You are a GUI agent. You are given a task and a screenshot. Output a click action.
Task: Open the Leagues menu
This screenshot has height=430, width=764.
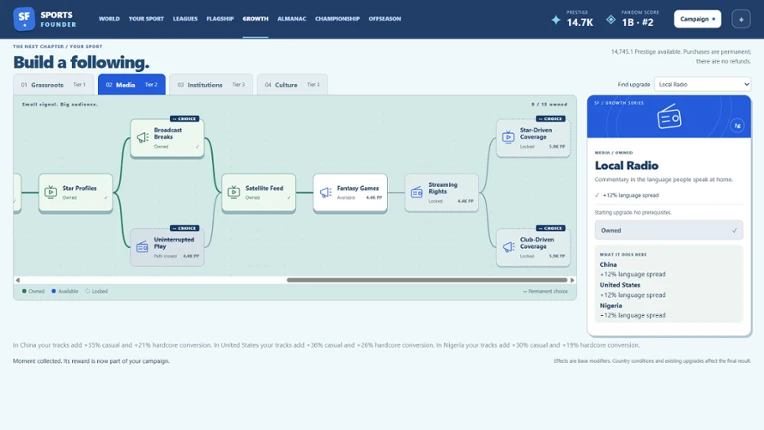pos(185,19)
